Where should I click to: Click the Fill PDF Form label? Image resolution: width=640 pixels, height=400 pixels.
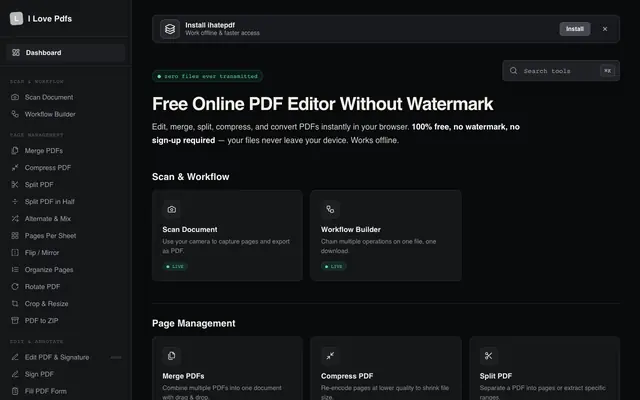46,391
